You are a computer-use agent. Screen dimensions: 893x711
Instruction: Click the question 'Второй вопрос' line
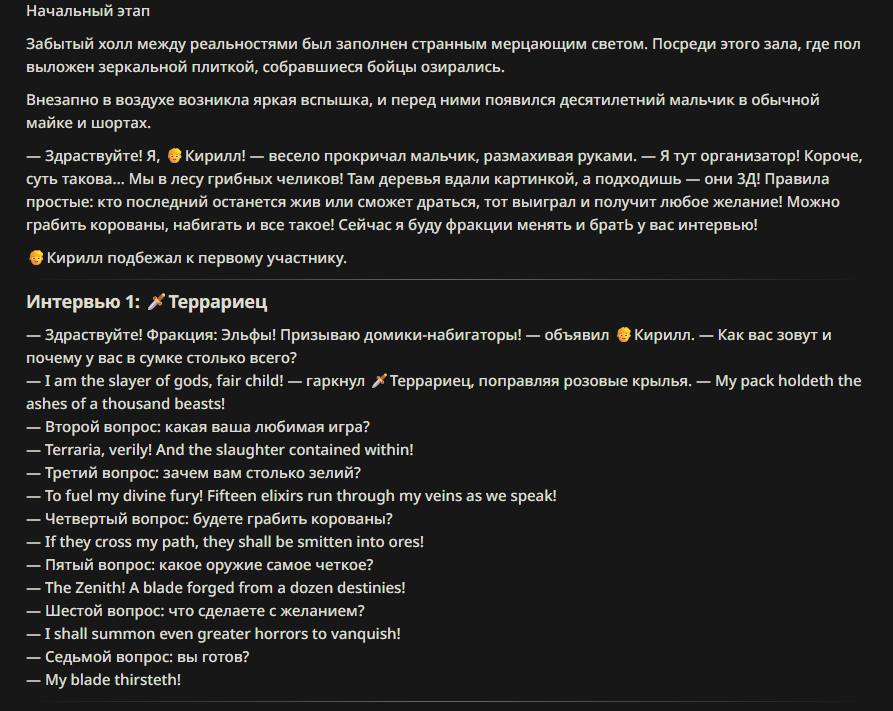[198, 427]
